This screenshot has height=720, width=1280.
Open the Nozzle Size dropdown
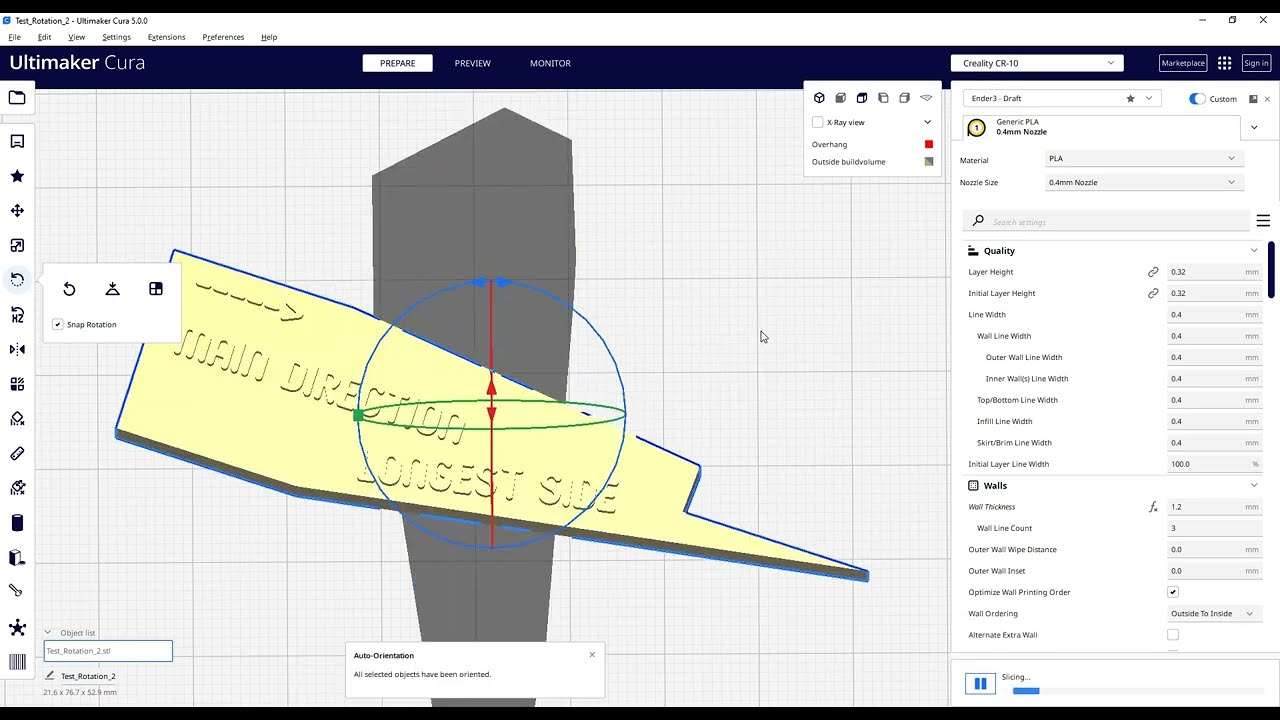click(x=1142, y=183)
